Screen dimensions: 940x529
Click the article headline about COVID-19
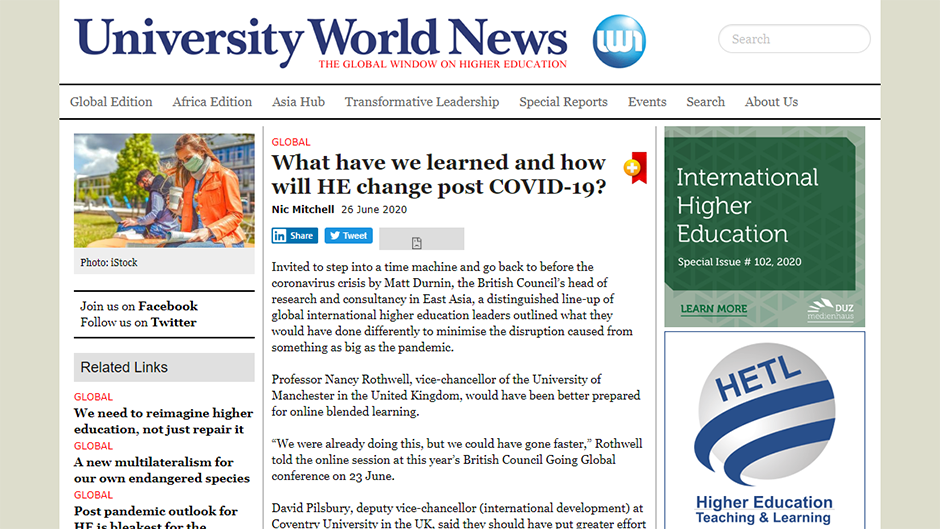439,174
